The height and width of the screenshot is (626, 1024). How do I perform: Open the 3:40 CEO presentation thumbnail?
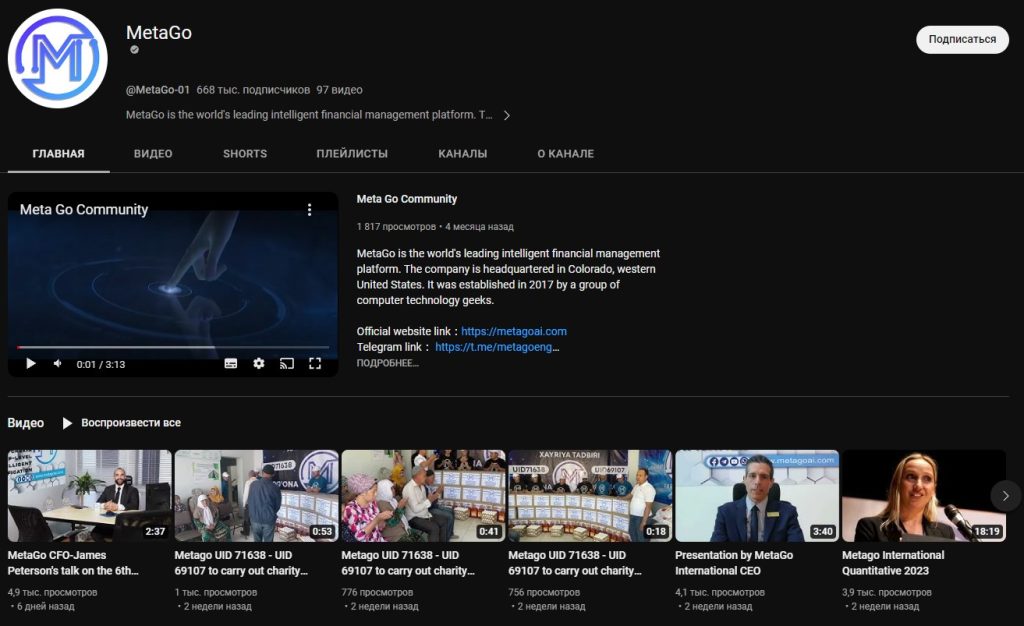point(757,495)
